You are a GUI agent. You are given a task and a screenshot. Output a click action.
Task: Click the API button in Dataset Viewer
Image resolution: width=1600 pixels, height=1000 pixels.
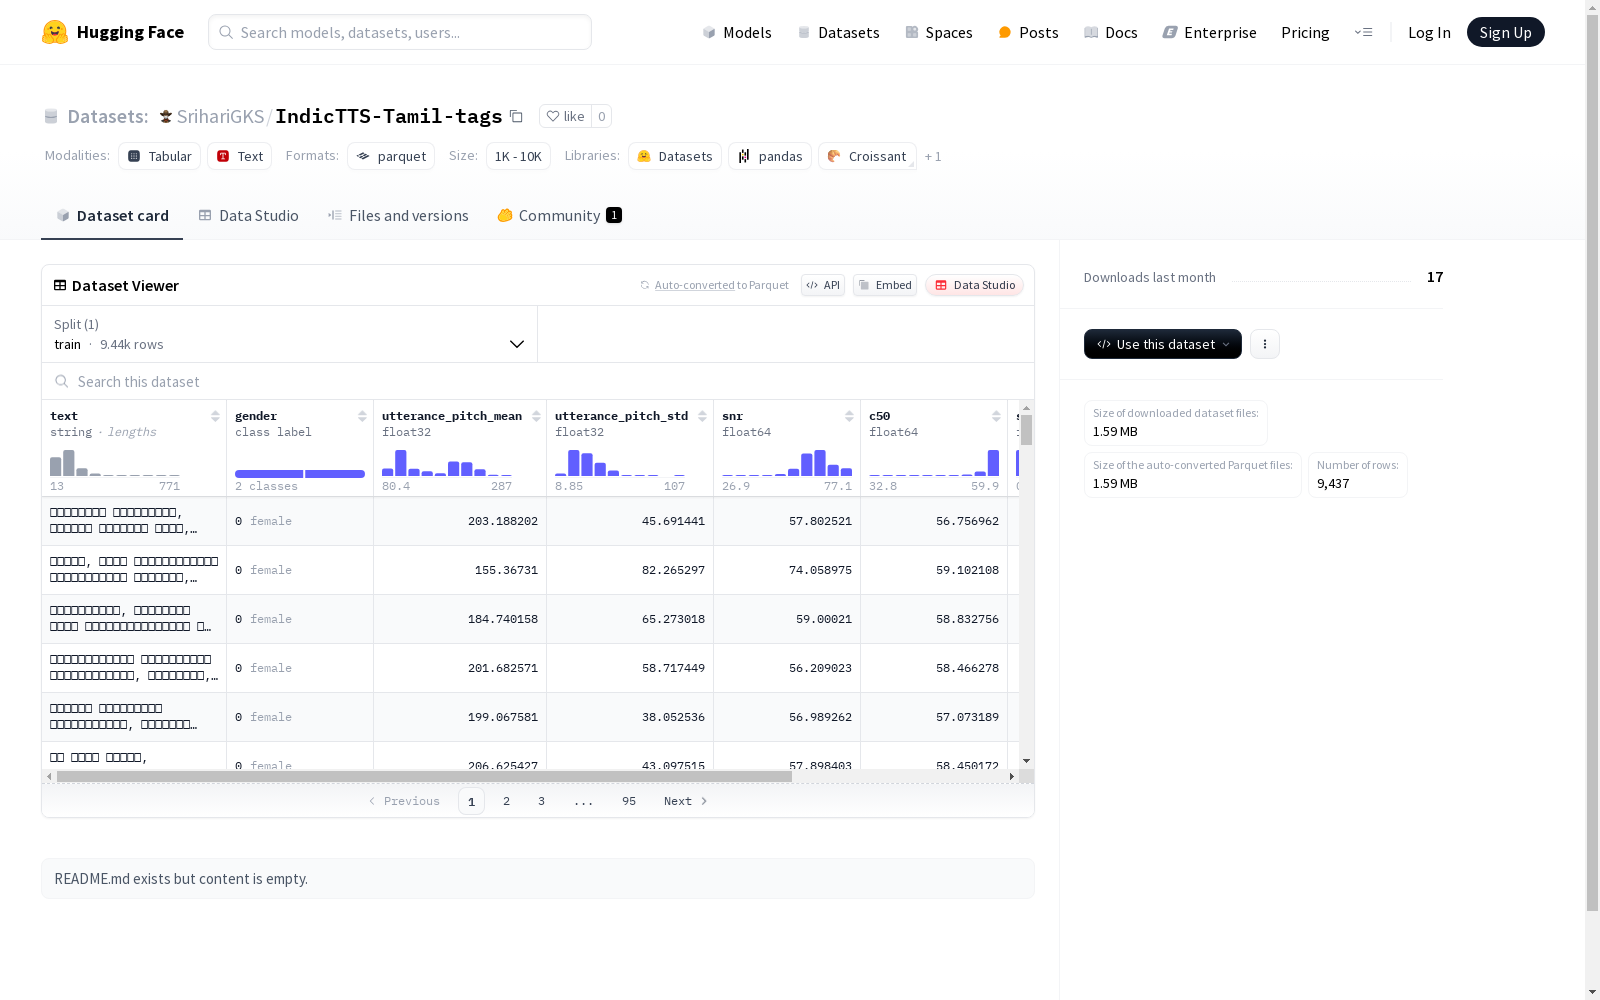pos(823,285)
